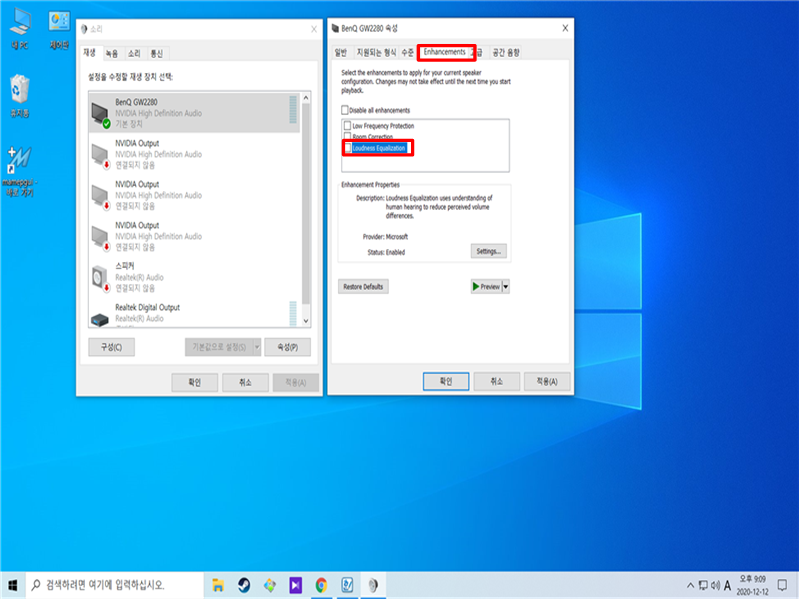This screenshot has width=800, height=600.
Task: Switch to the 통신 tab in Sound window
Action: [157, 54]
